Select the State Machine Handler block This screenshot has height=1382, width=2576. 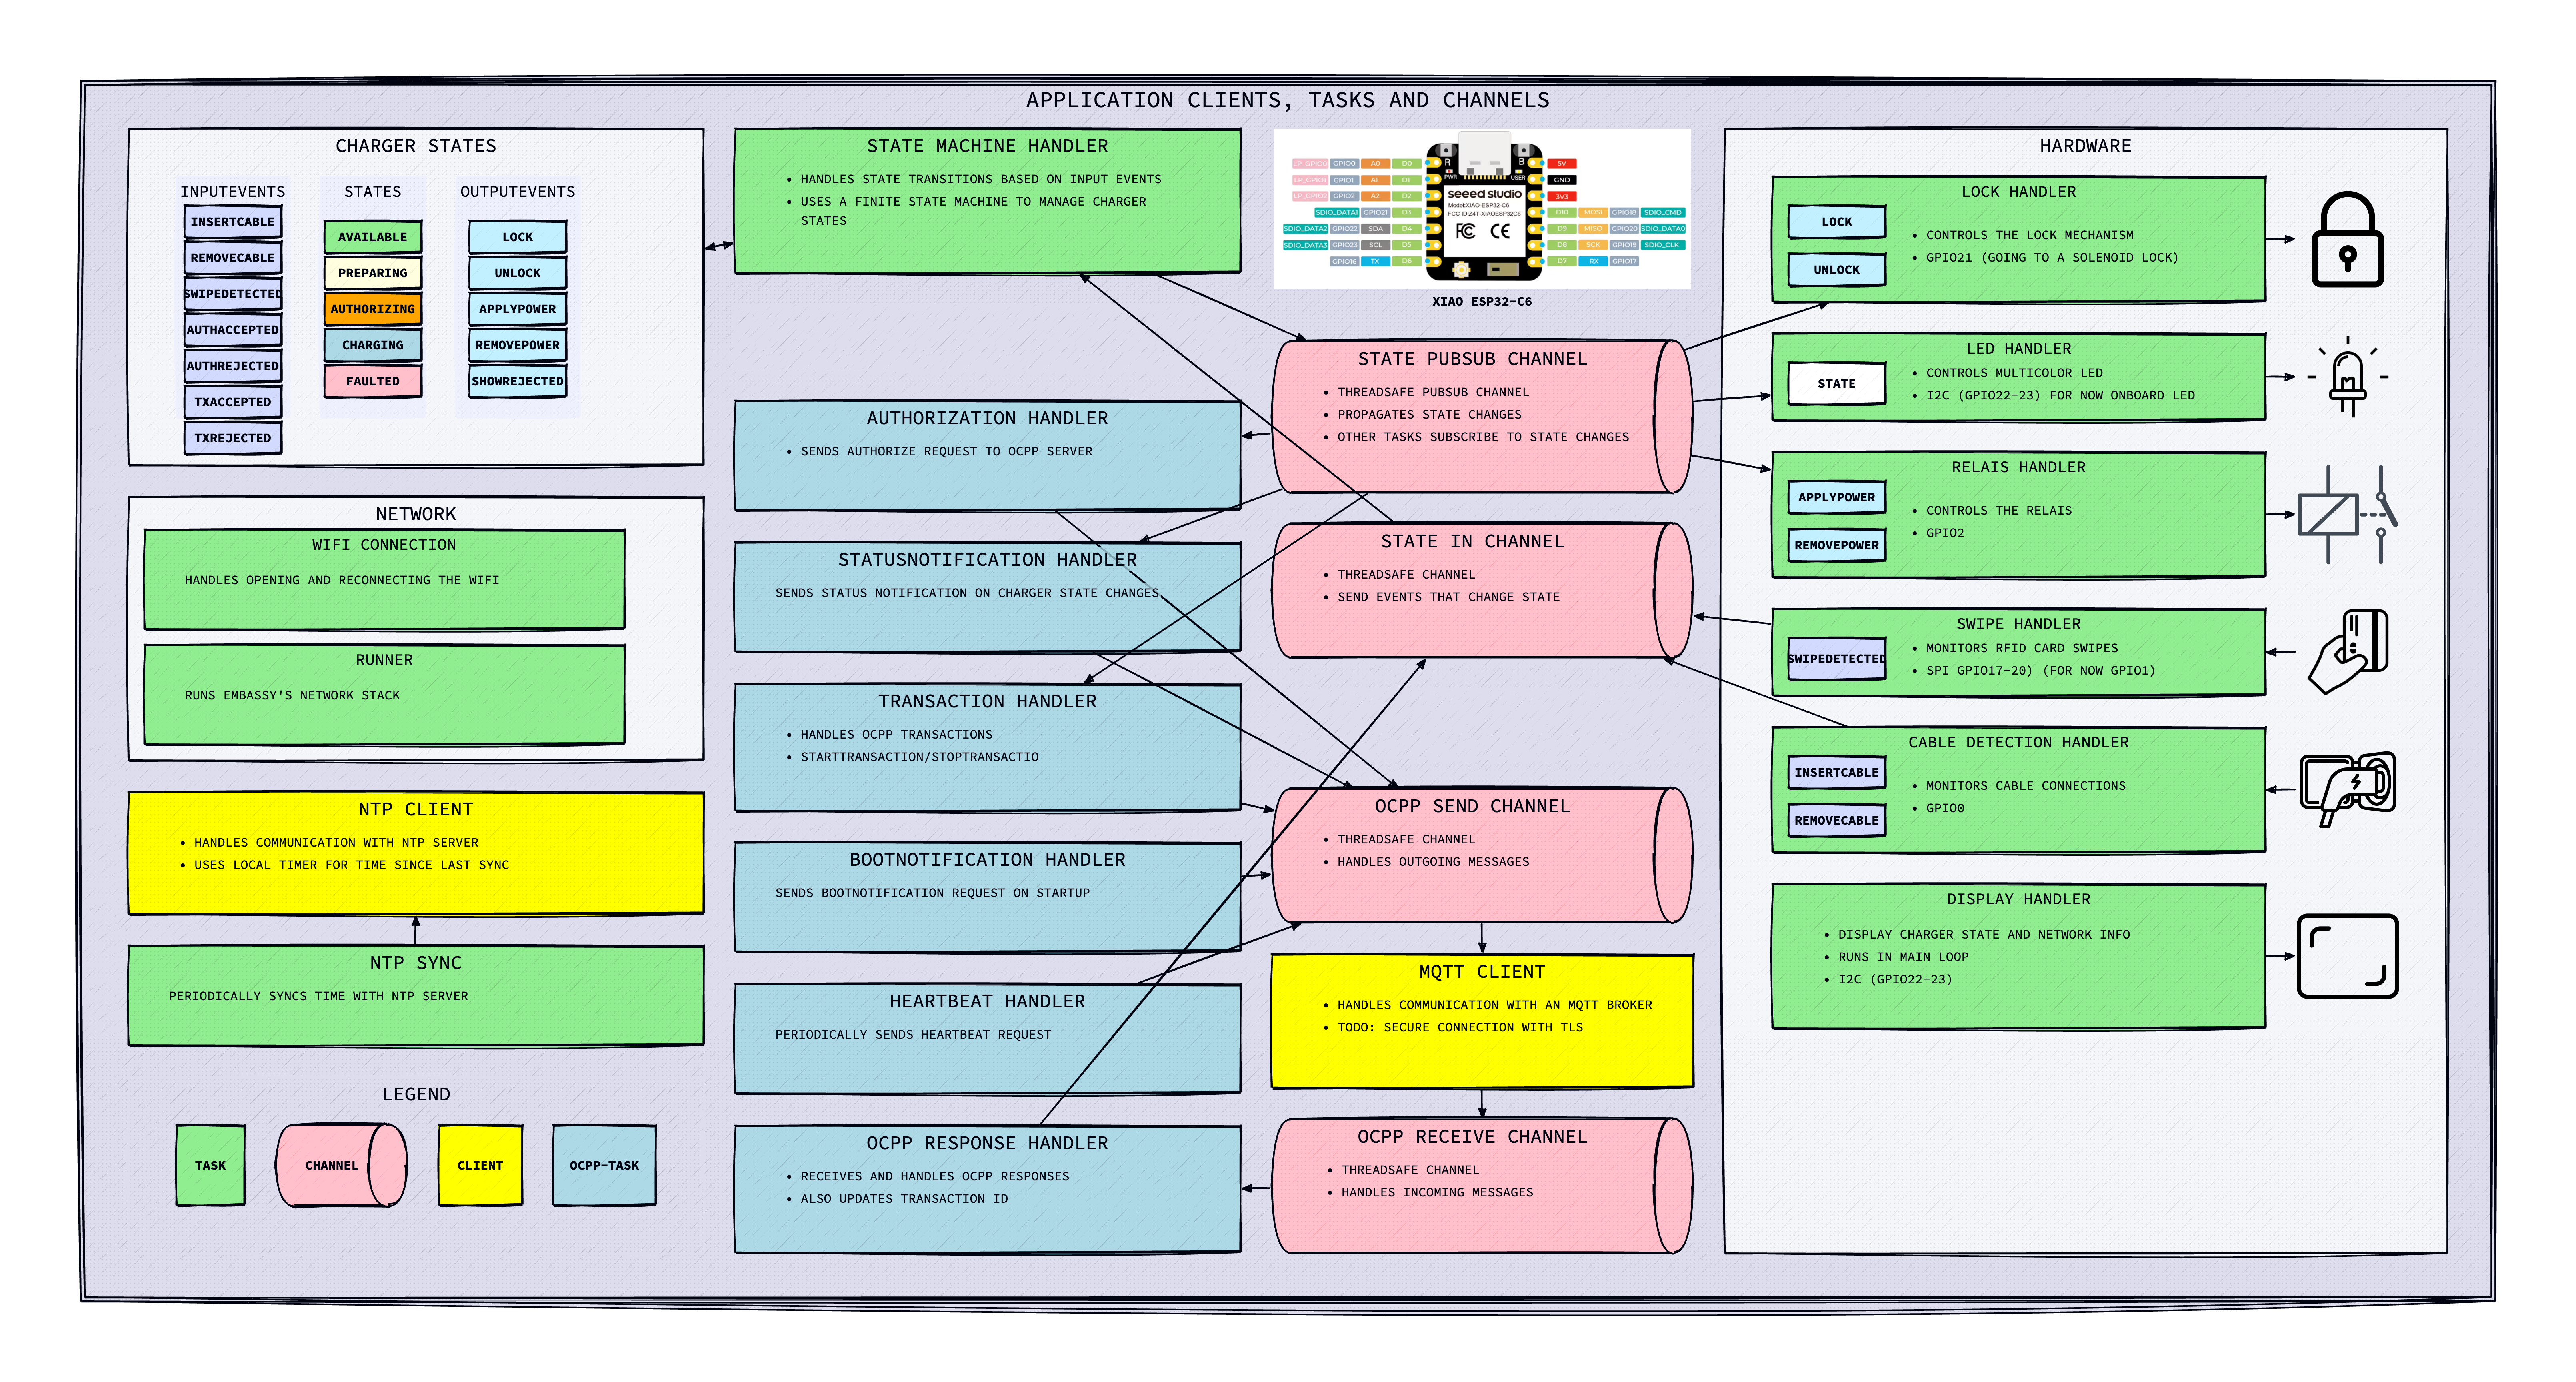[987, 201]
